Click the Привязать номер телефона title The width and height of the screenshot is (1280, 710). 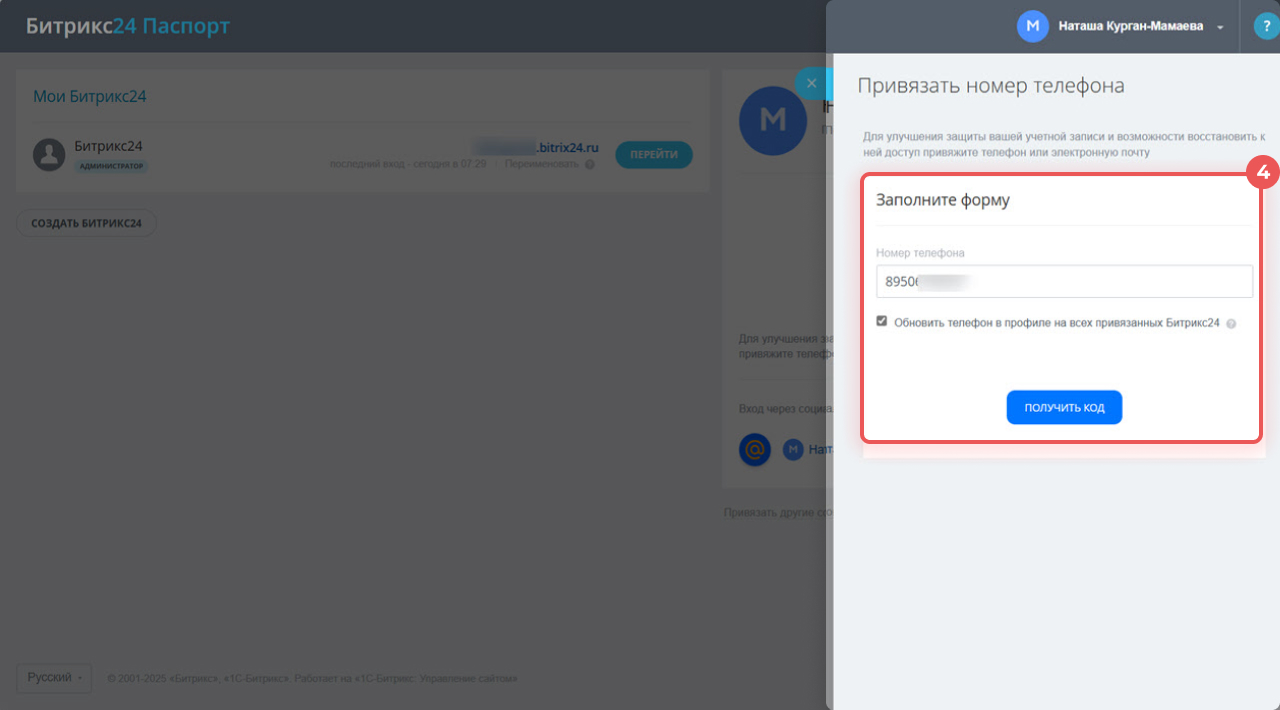991,86
